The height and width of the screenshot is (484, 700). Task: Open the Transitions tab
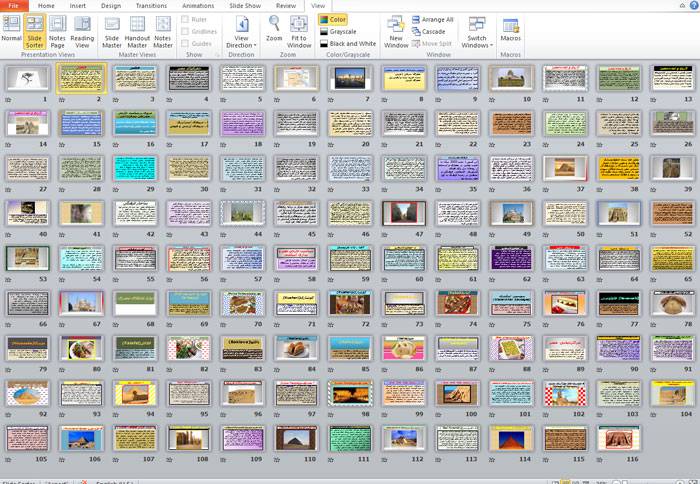pos(151,6)
